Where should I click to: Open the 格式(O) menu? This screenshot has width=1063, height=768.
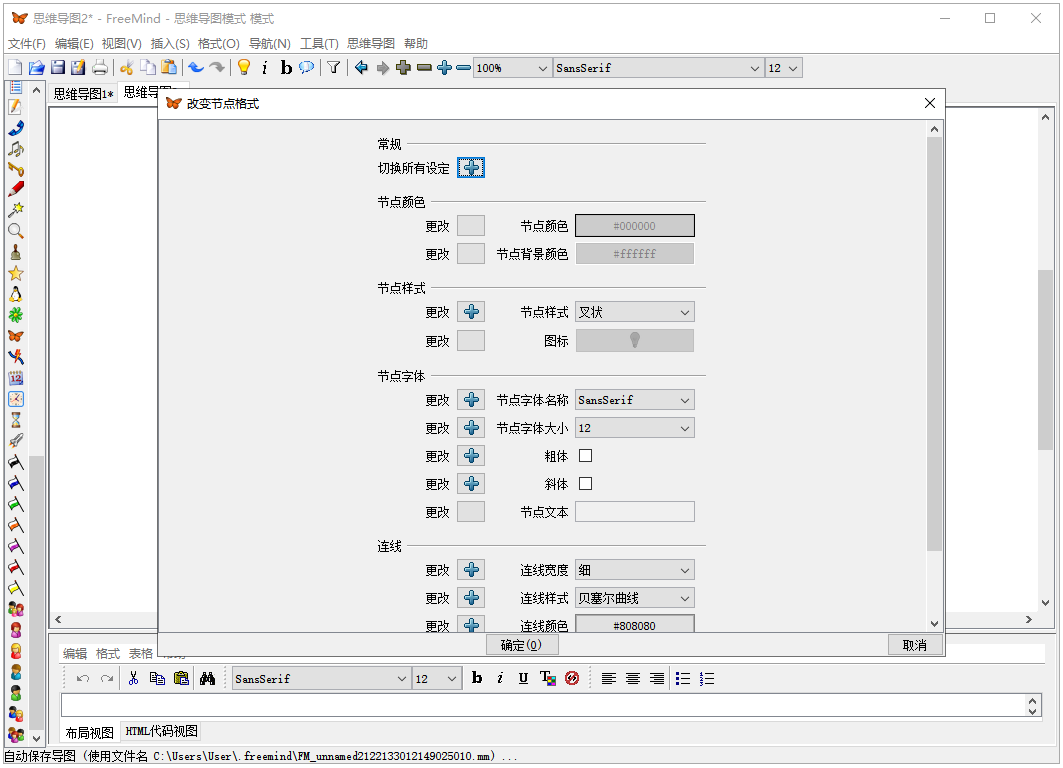click(218, 44)
